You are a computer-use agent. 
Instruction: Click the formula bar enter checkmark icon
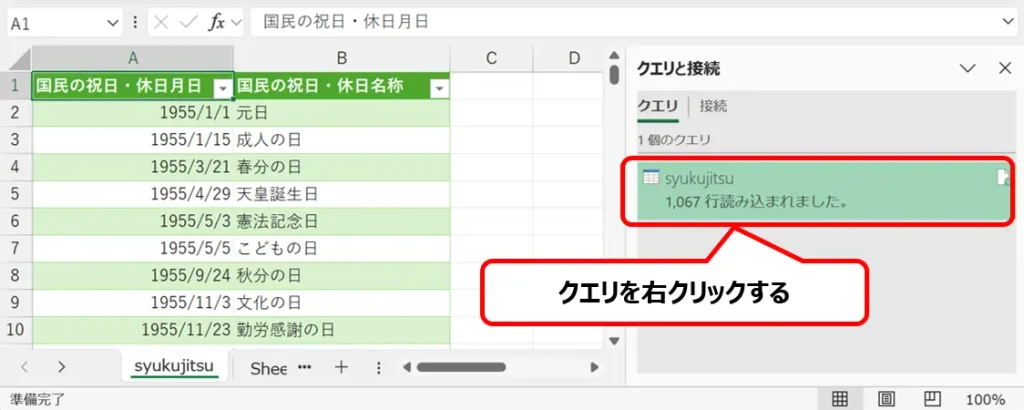[x=187, y=22]
